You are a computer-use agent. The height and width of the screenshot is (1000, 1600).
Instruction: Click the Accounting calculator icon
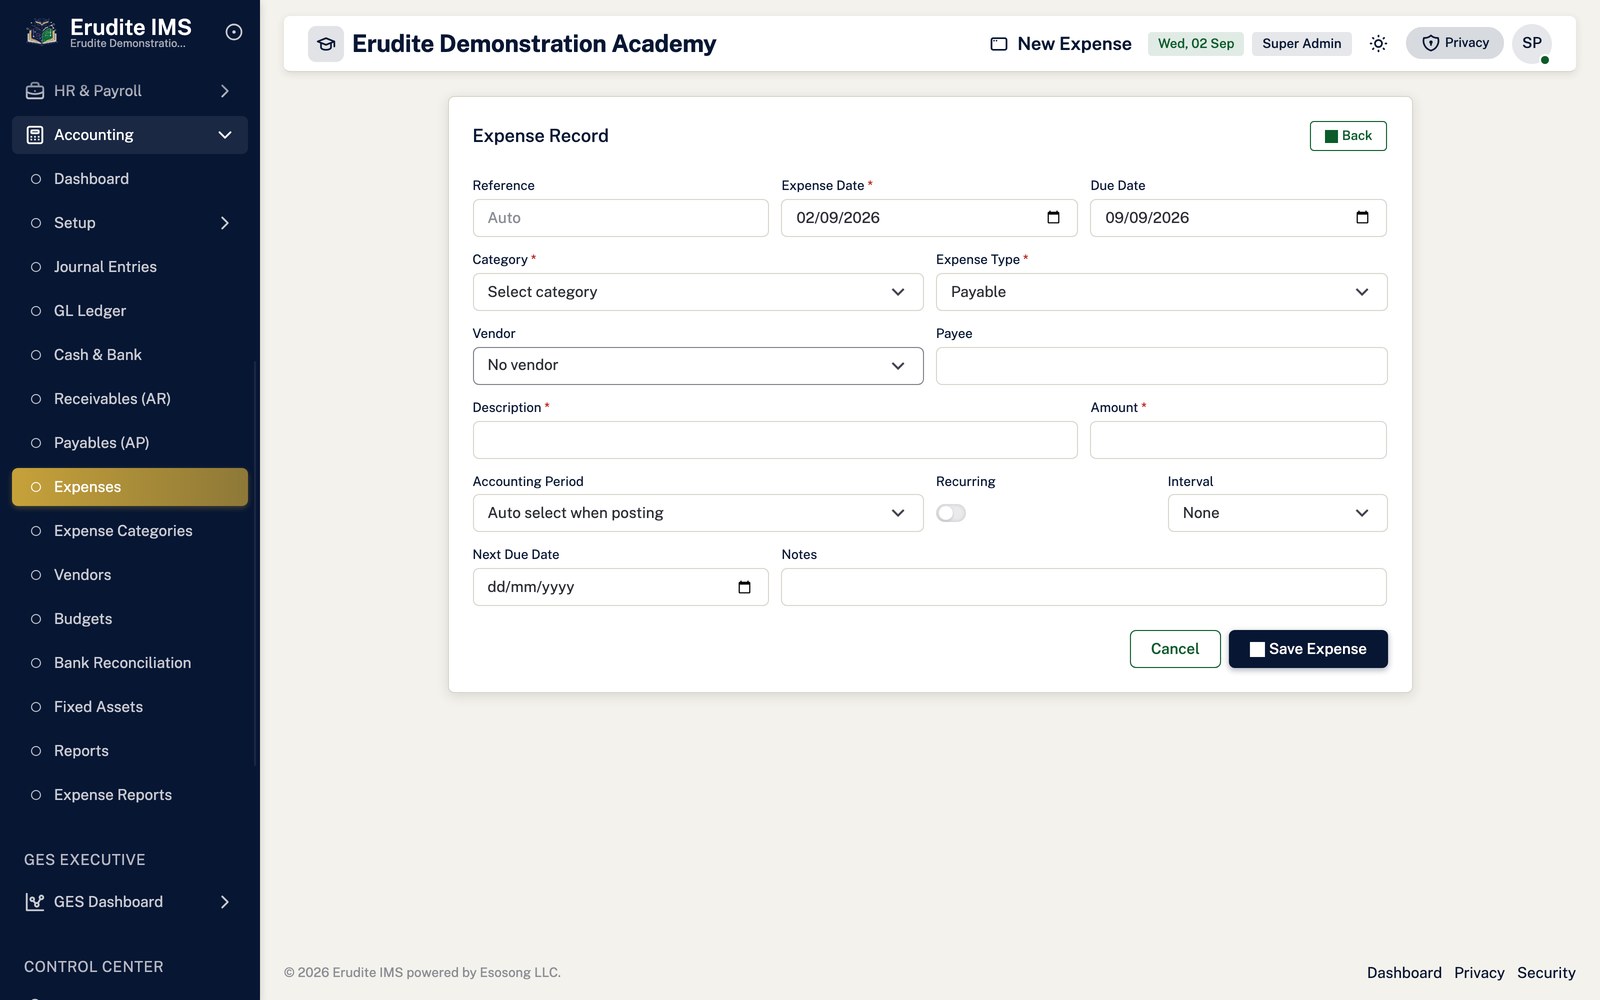[x=35, y=135]
